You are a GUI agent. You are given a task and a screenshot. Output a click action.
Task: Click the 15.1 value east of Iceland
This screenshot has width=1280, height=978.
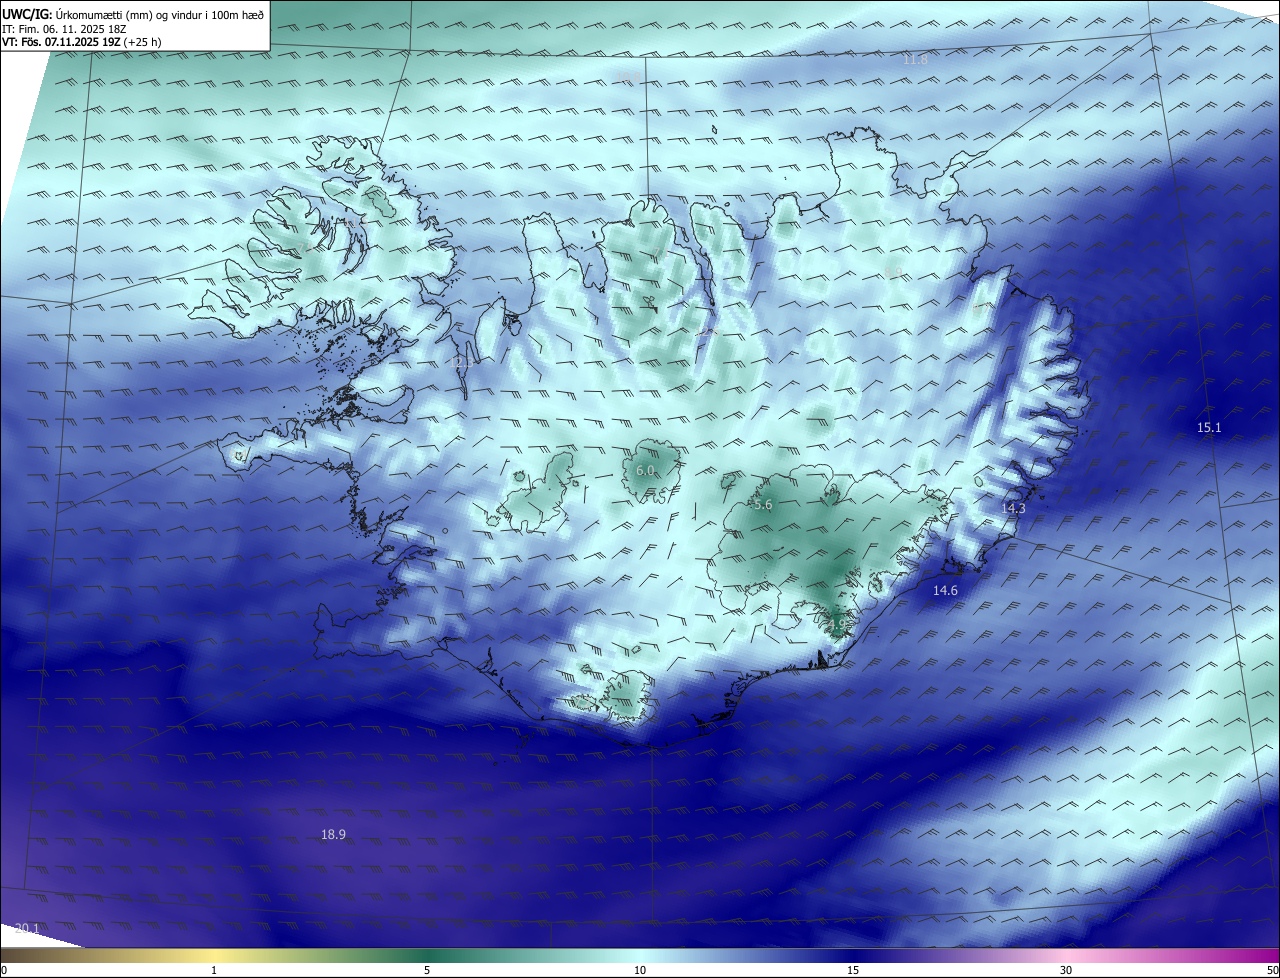[x=1209, y=428]
